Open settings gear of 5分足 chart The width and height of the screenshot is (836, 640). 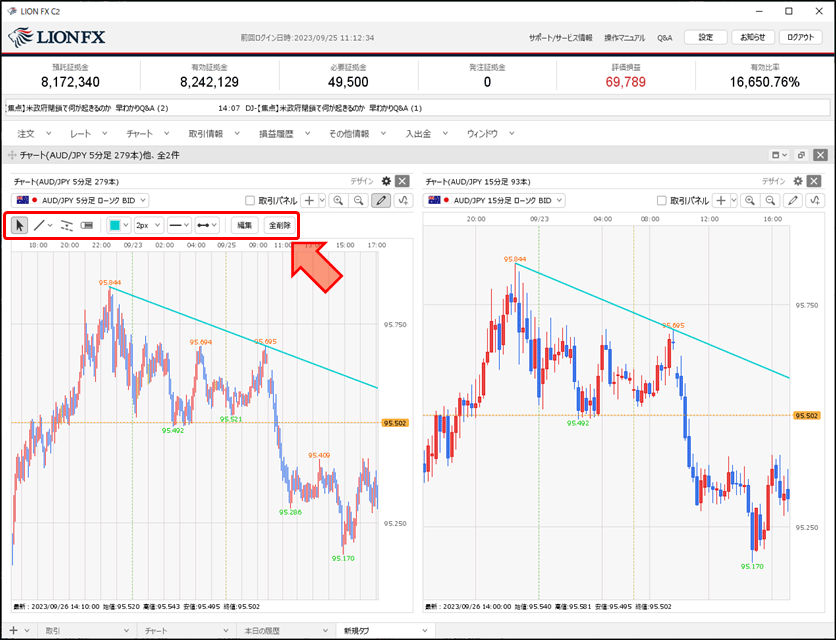(x=386, y=181)
